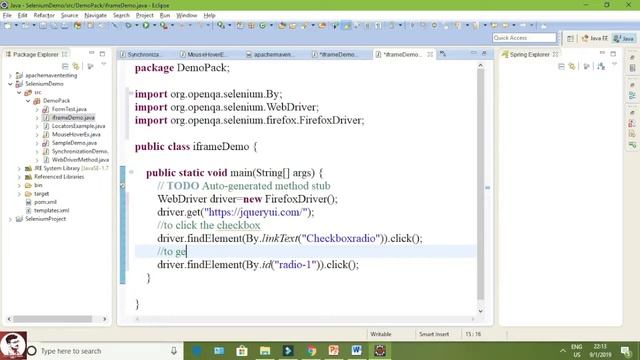Collapse the imports fold marker
The width and height of the screenshot is (640, 360).
click(131, 93)
